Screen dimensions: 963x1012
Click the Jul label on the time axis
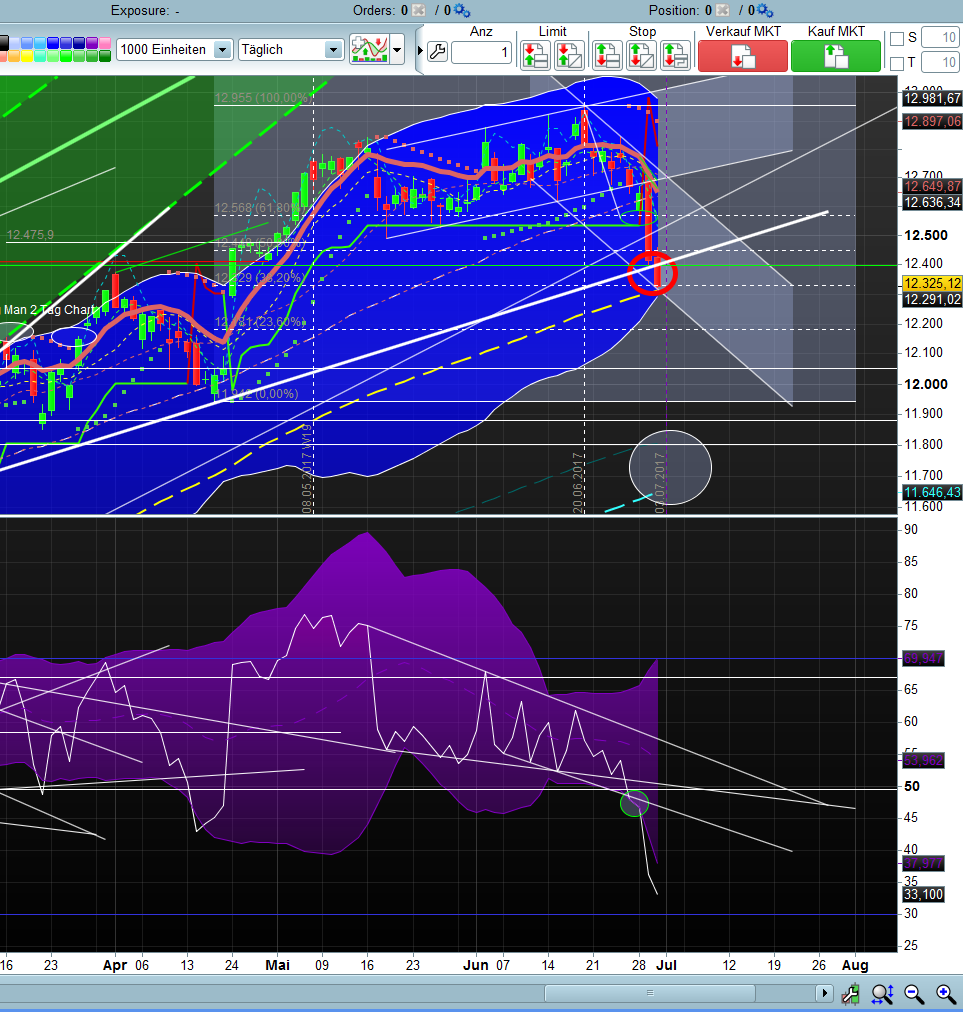click(666, 965)
